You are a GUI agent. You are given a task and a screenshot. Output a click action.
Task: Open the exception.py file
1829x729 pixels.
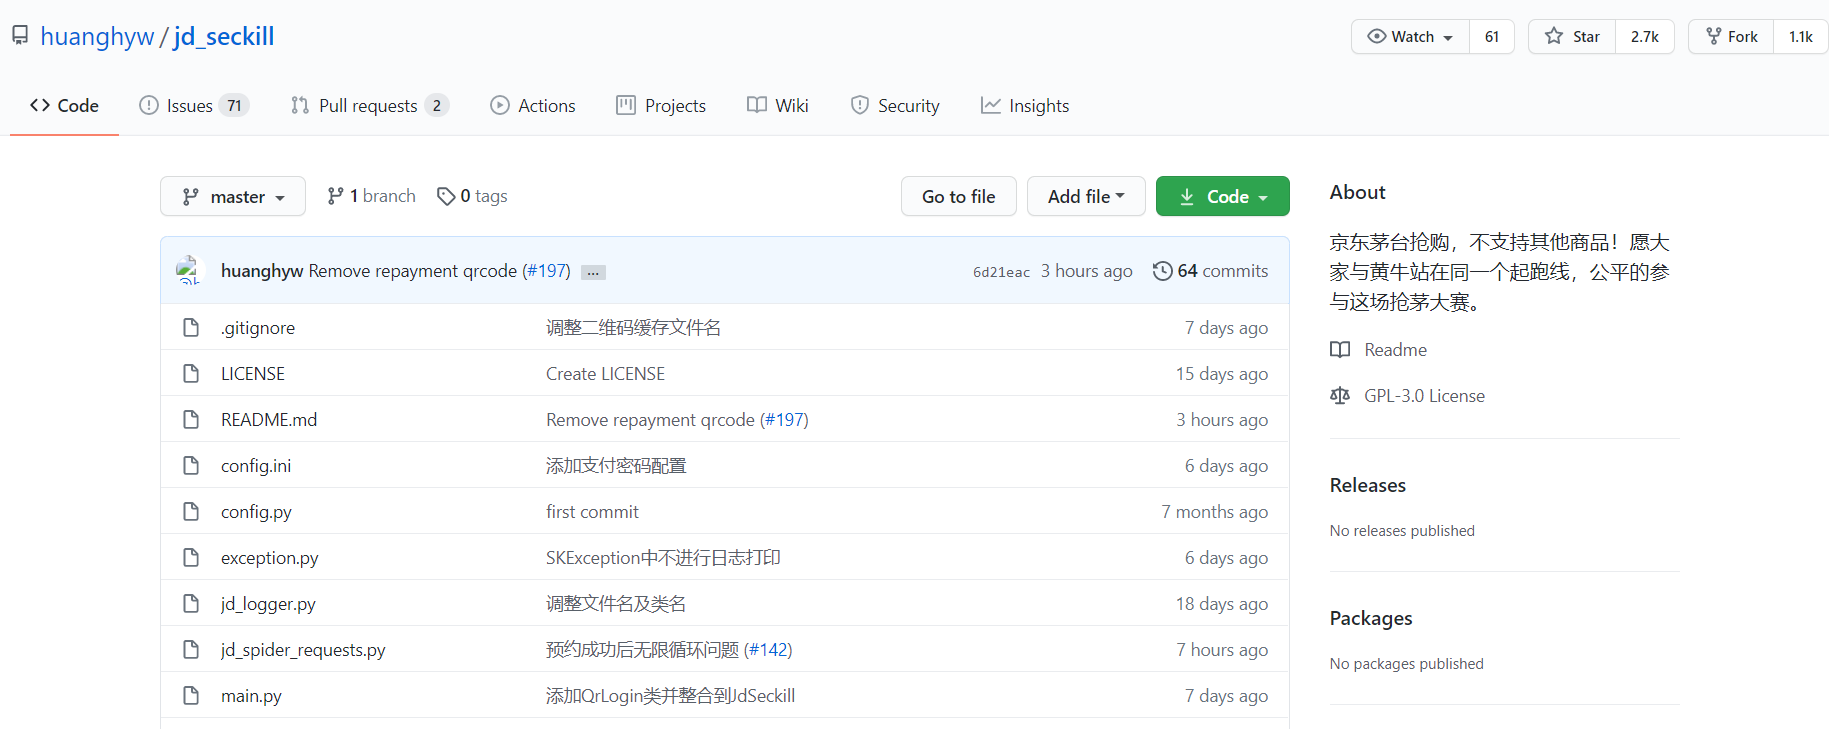270,558
